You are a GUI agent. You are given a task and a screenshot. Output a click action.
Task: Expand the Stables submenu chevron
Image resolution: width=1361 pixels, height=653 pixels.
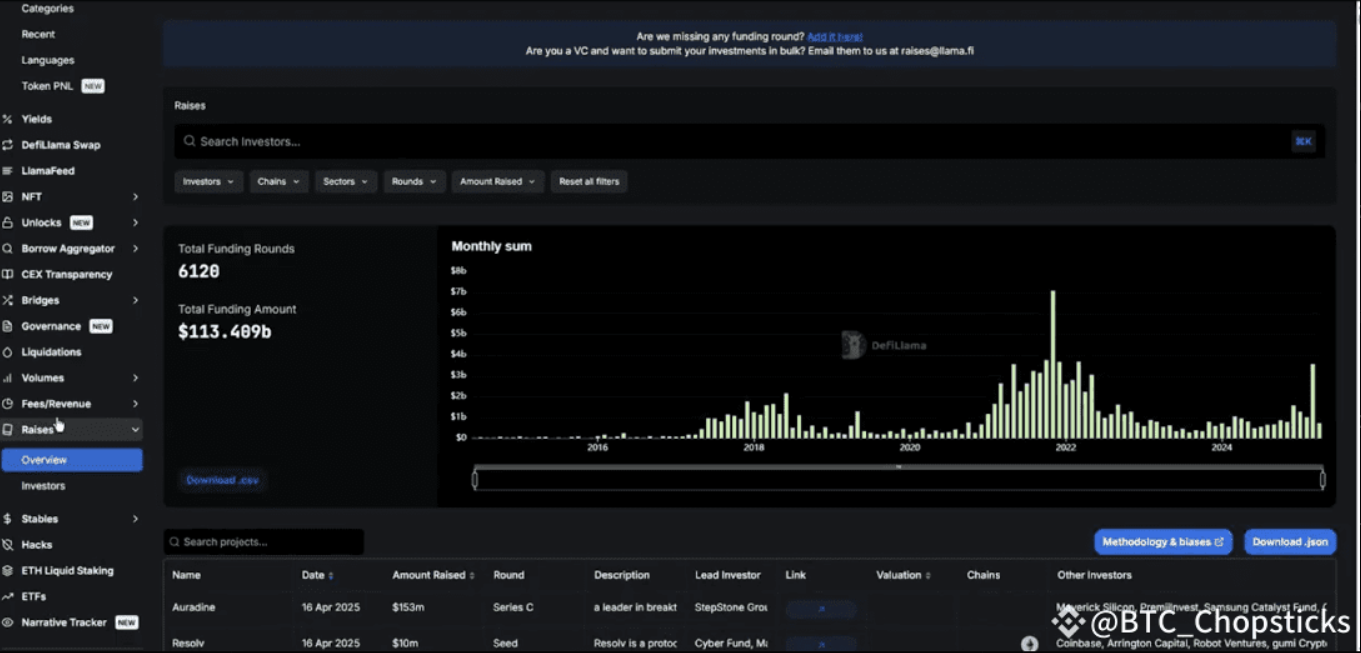[x=135, y=519]
